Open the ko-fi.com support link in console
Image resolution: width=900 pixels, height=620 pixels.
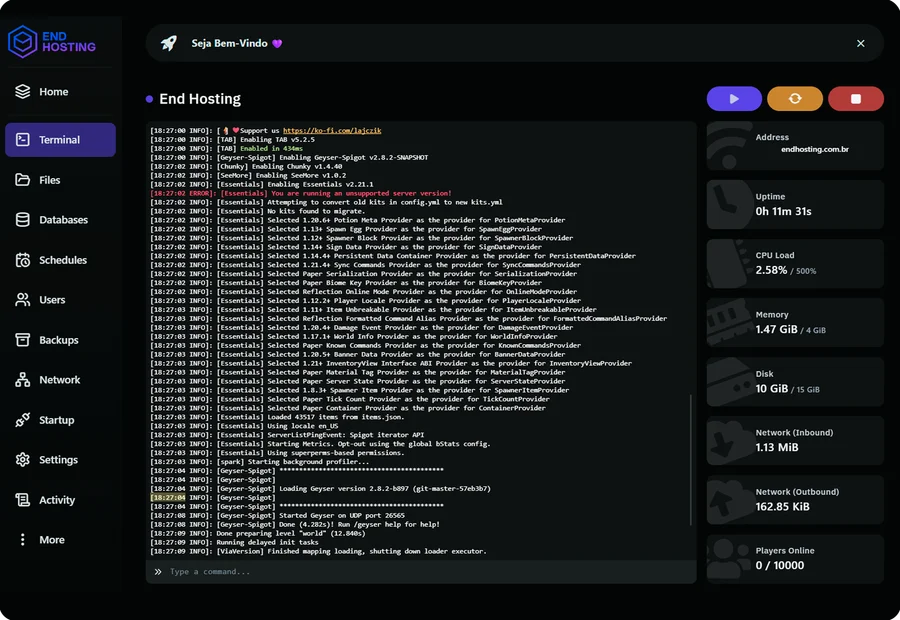(332, 130)
